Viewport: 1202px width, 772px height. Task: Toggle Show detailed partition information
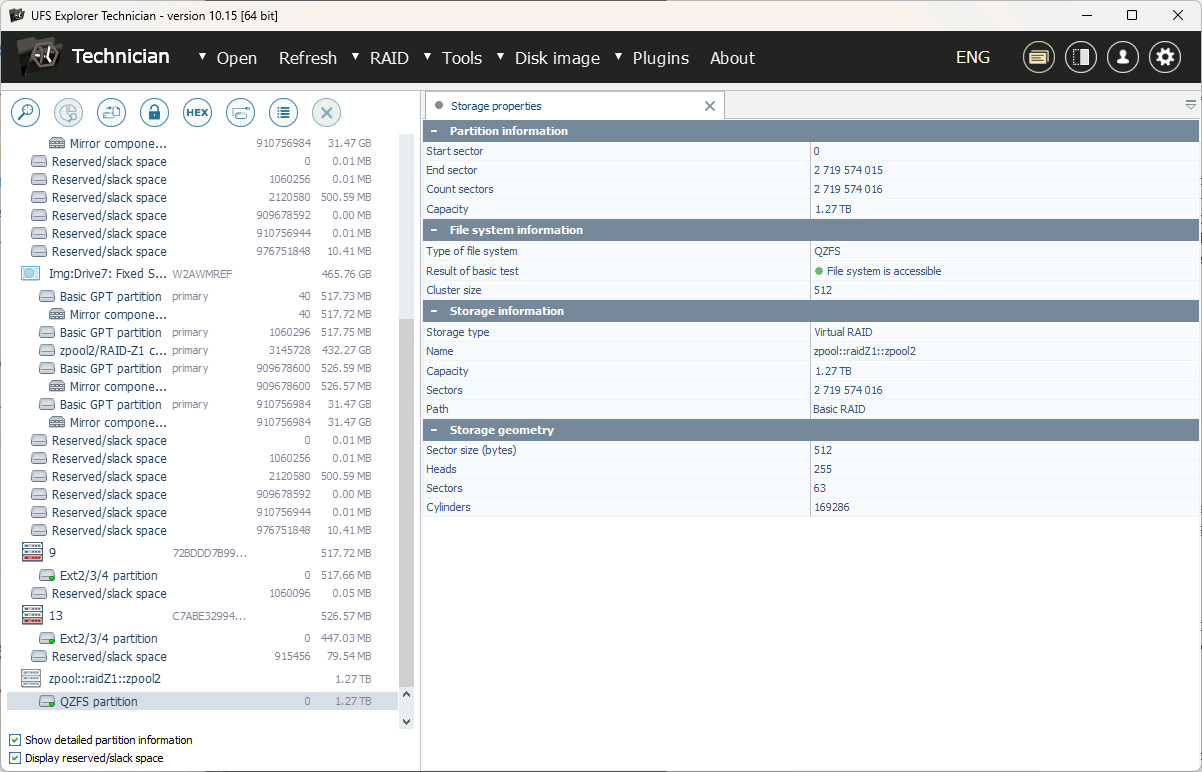[14, 740]
